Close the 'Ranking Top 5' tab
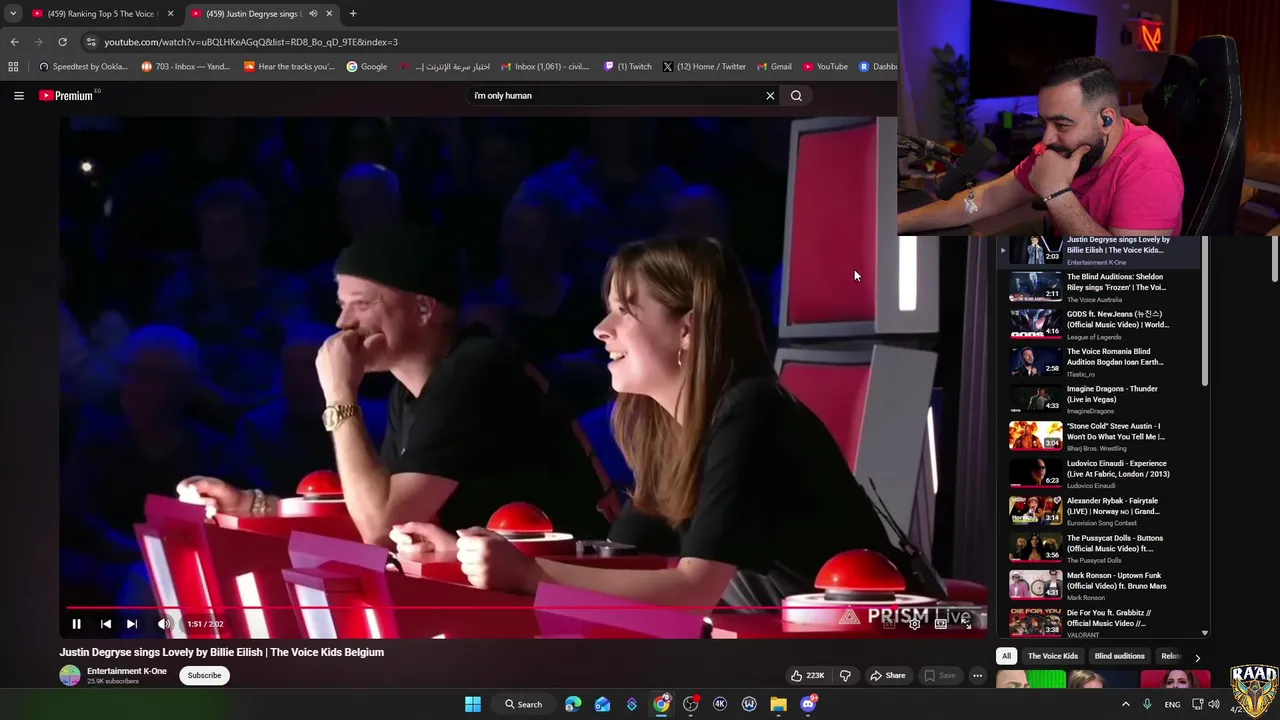Image resolution: width=1280 pixels, height=720 pixels. click(170, 14)
